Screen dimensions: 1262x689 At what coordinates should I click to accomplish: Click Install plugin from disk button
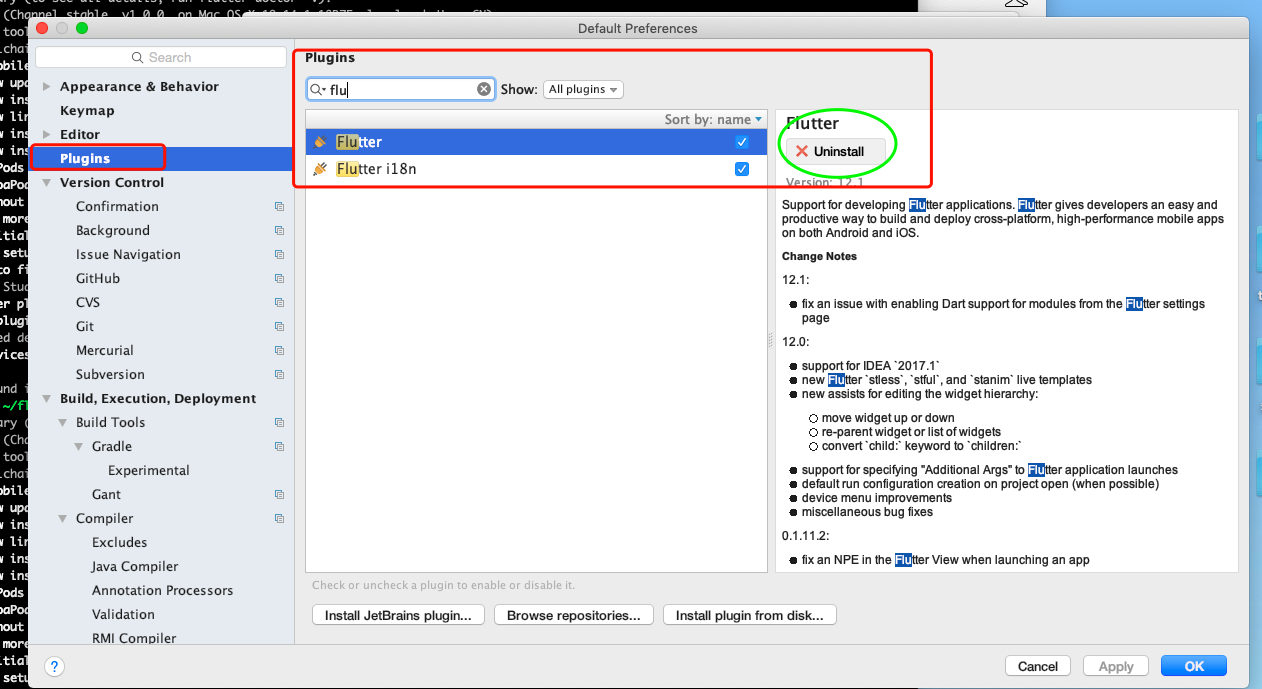tap(749, 615)
